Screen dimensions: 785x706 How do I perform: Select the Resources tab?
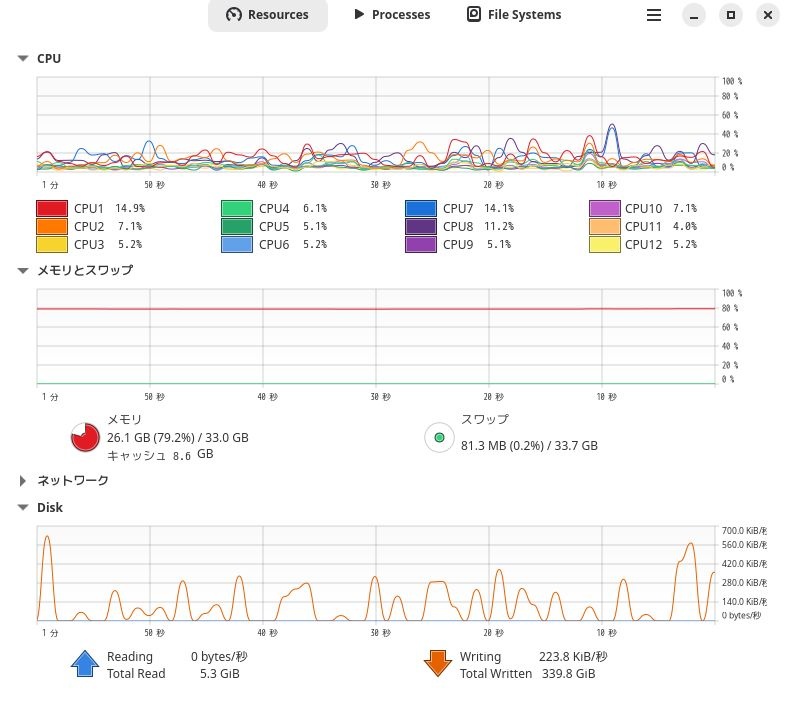[267, 15]
